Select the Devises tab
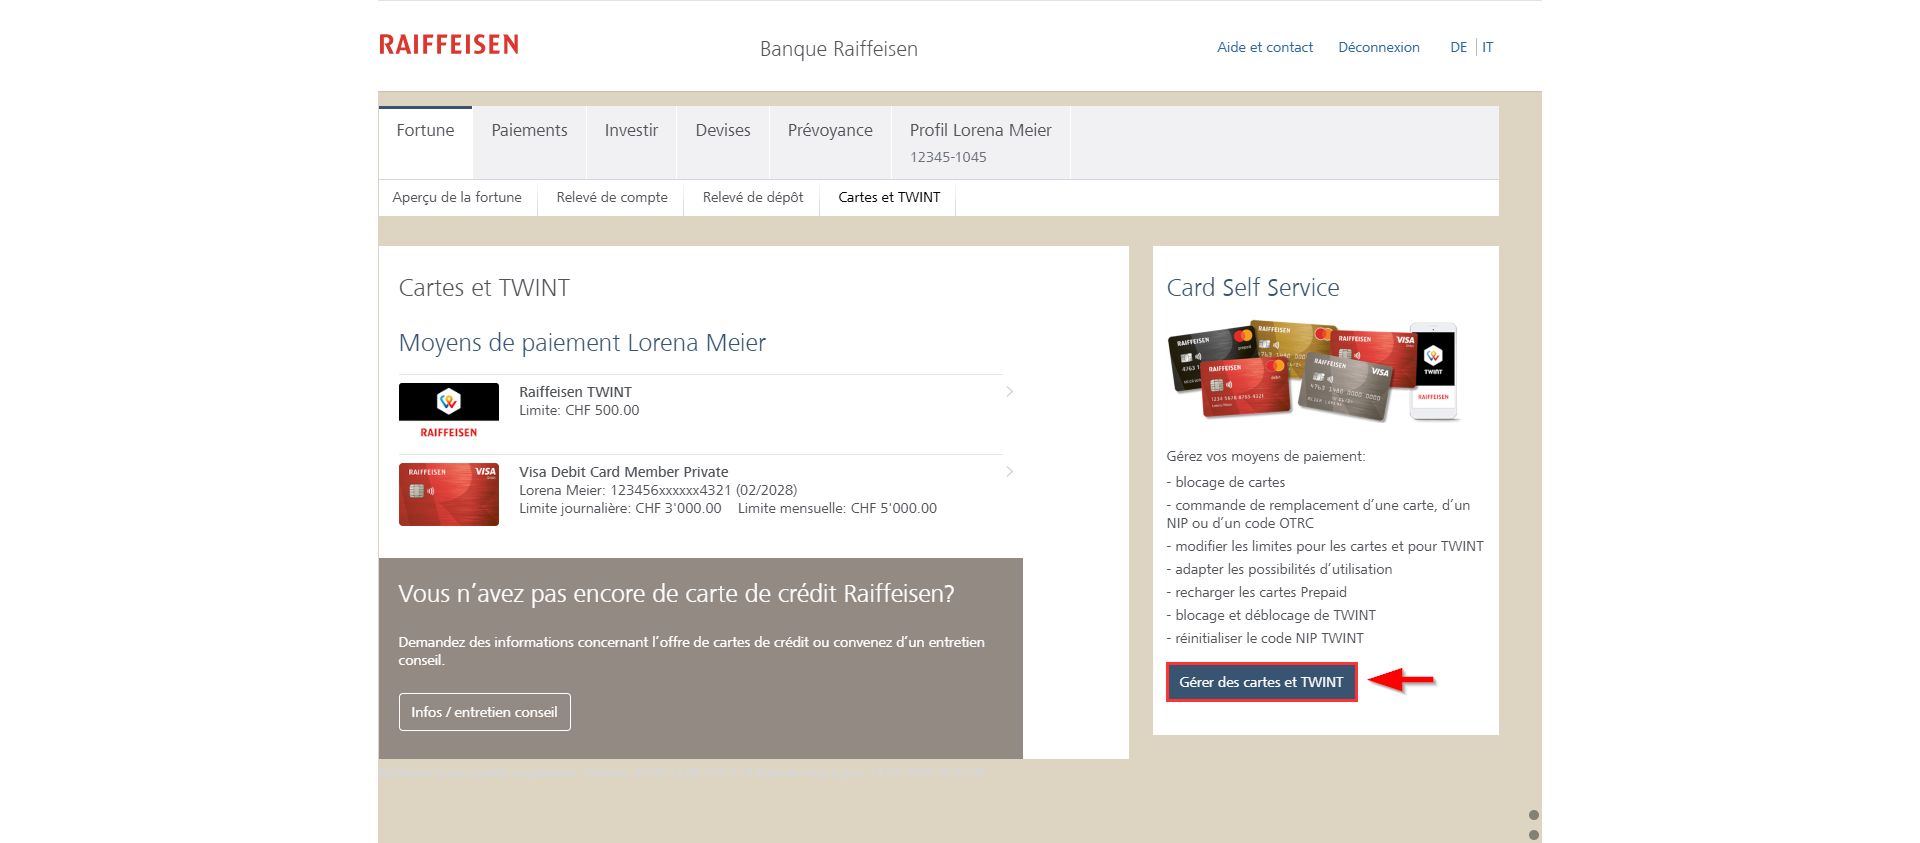The height and width of the screenshot is (843, 1920). tap(722, 131)
